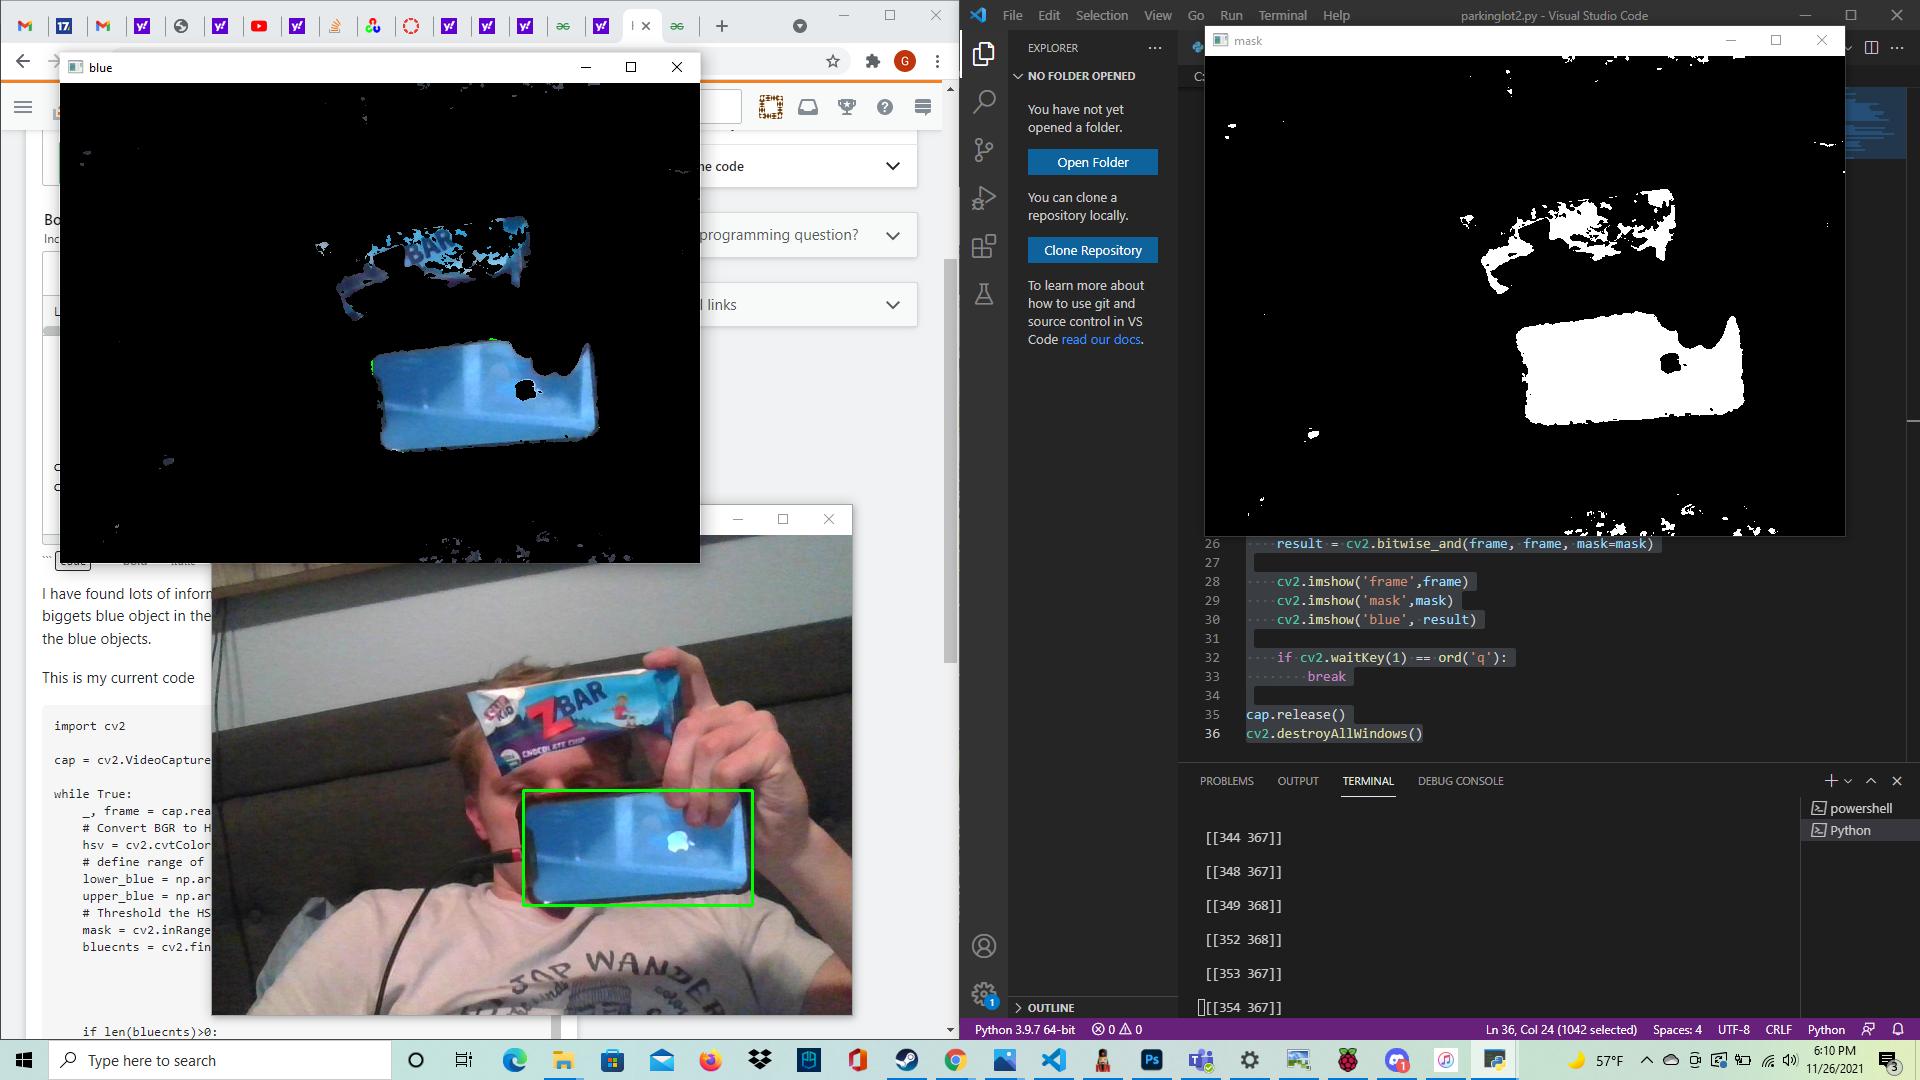Switch to the OUTPUT panel tab
1920x1080 pixels.
coord(1297,781)
